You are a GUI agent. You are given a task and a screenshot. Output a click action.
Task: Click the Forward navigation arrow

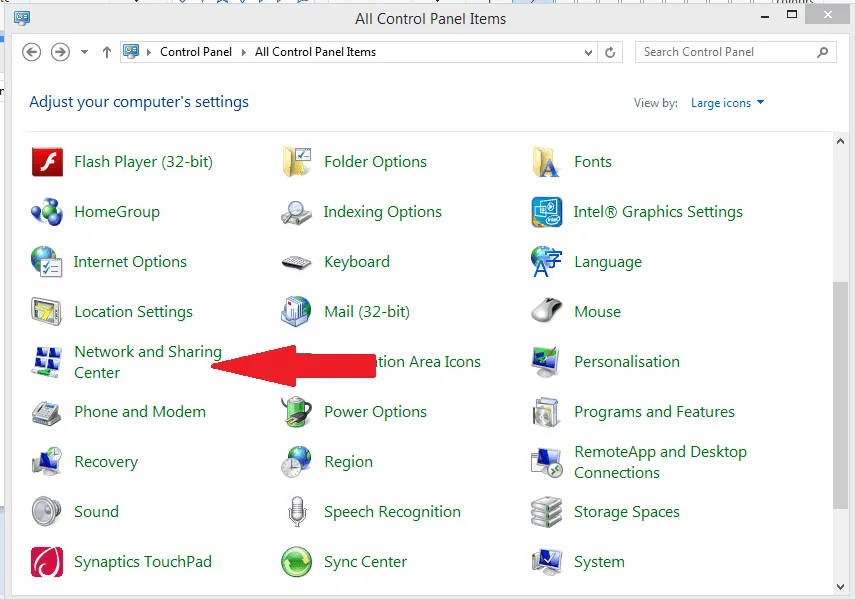coord(60,52)
